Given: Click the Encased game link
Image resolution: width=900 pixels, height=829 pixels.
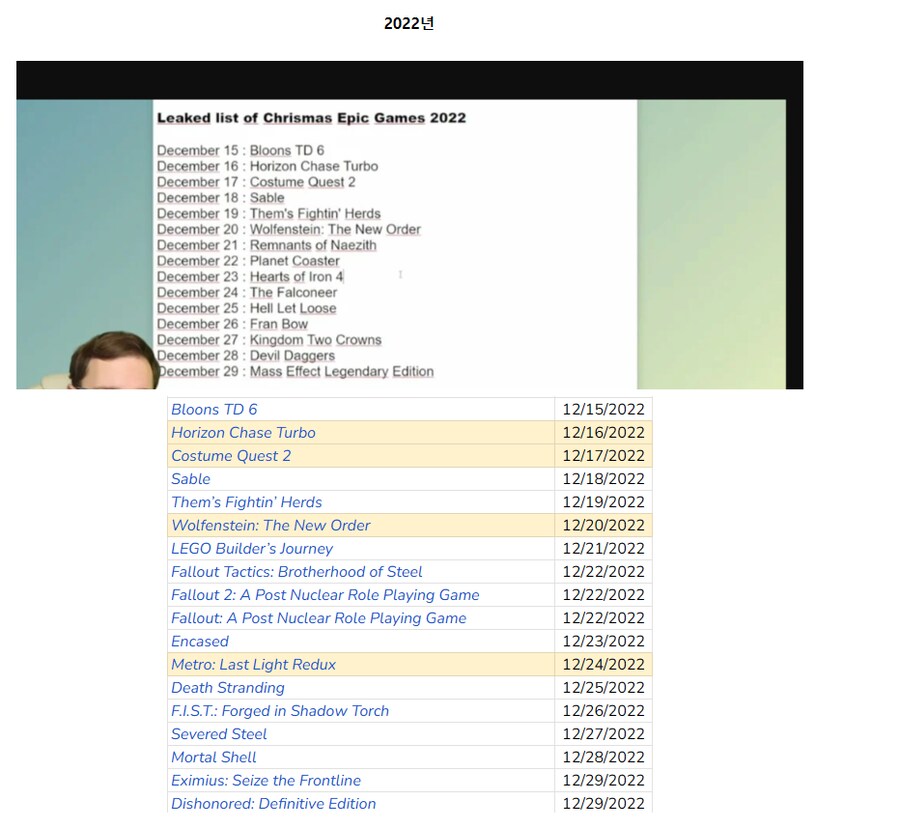Looking at the screenshot, I should [x=200, y=641].
